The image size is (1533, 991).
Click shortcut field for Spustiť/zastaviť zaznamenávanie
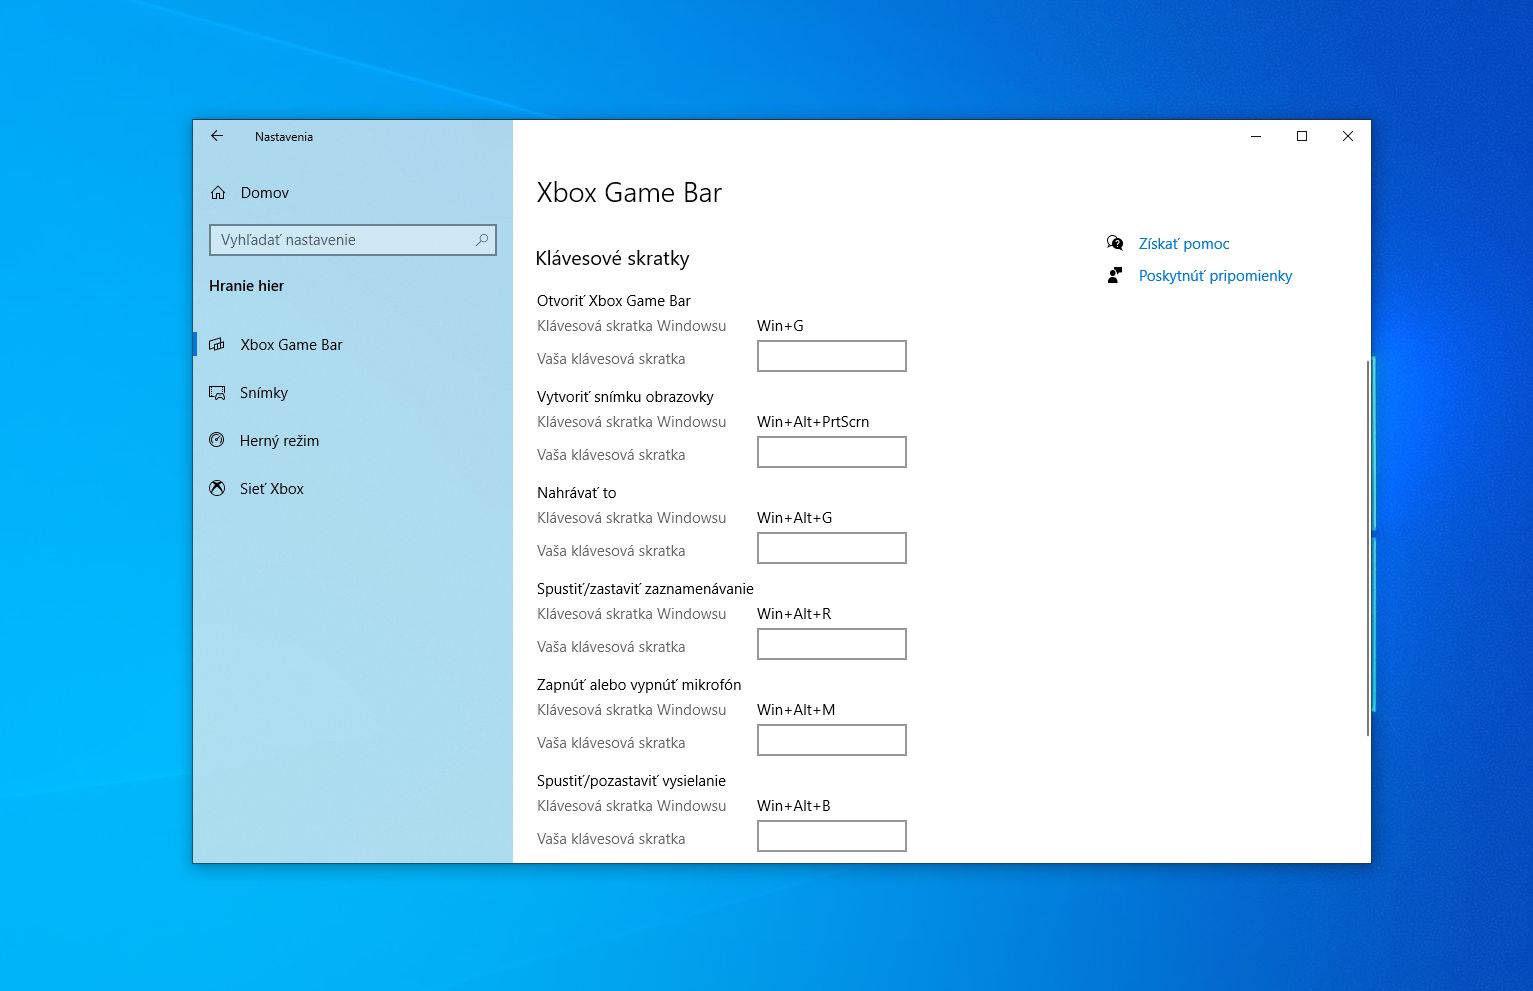[x=832, y=644]
